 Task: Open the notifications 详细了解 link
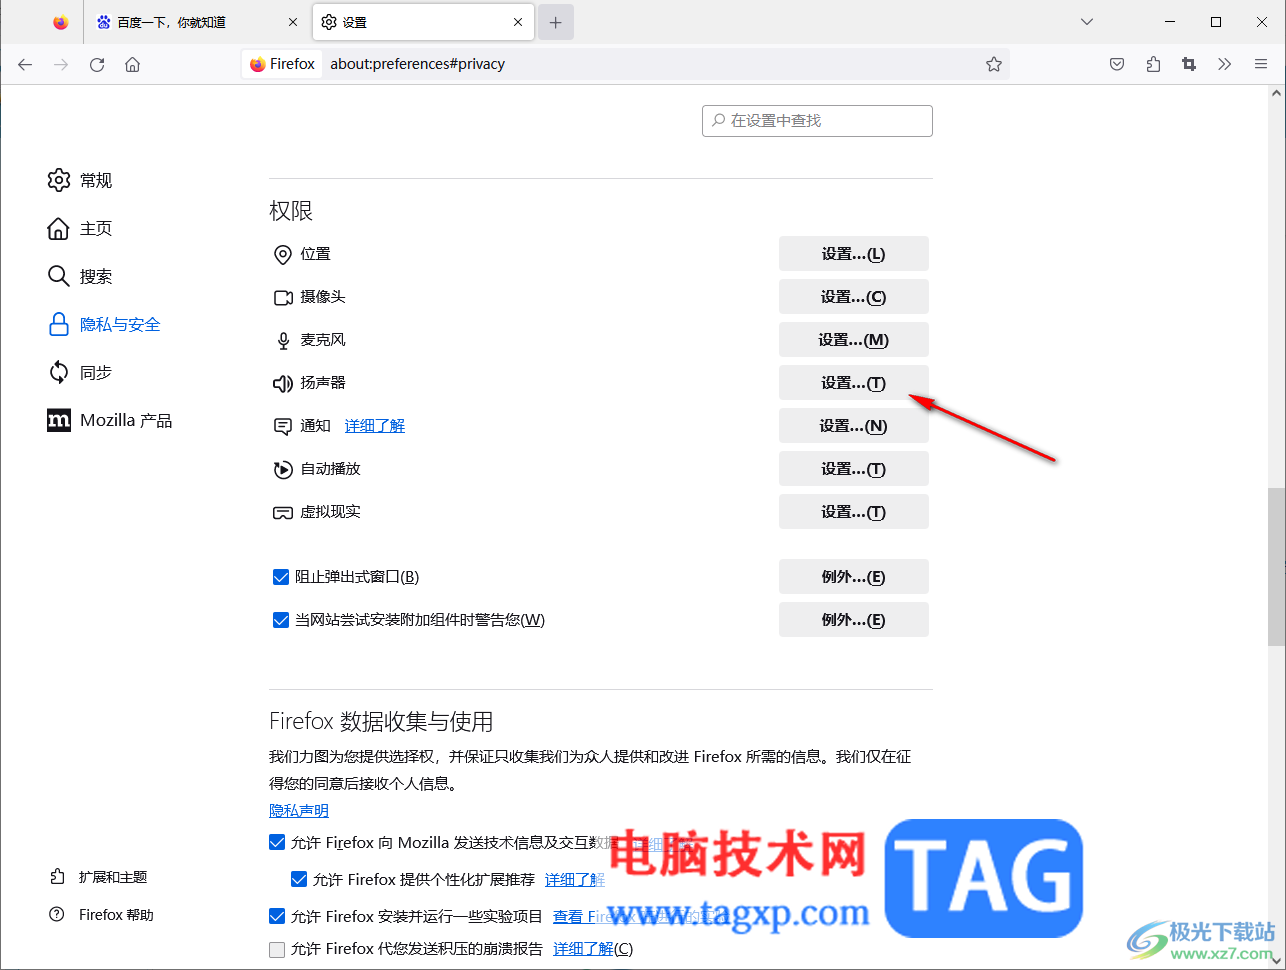pos(375,426)
